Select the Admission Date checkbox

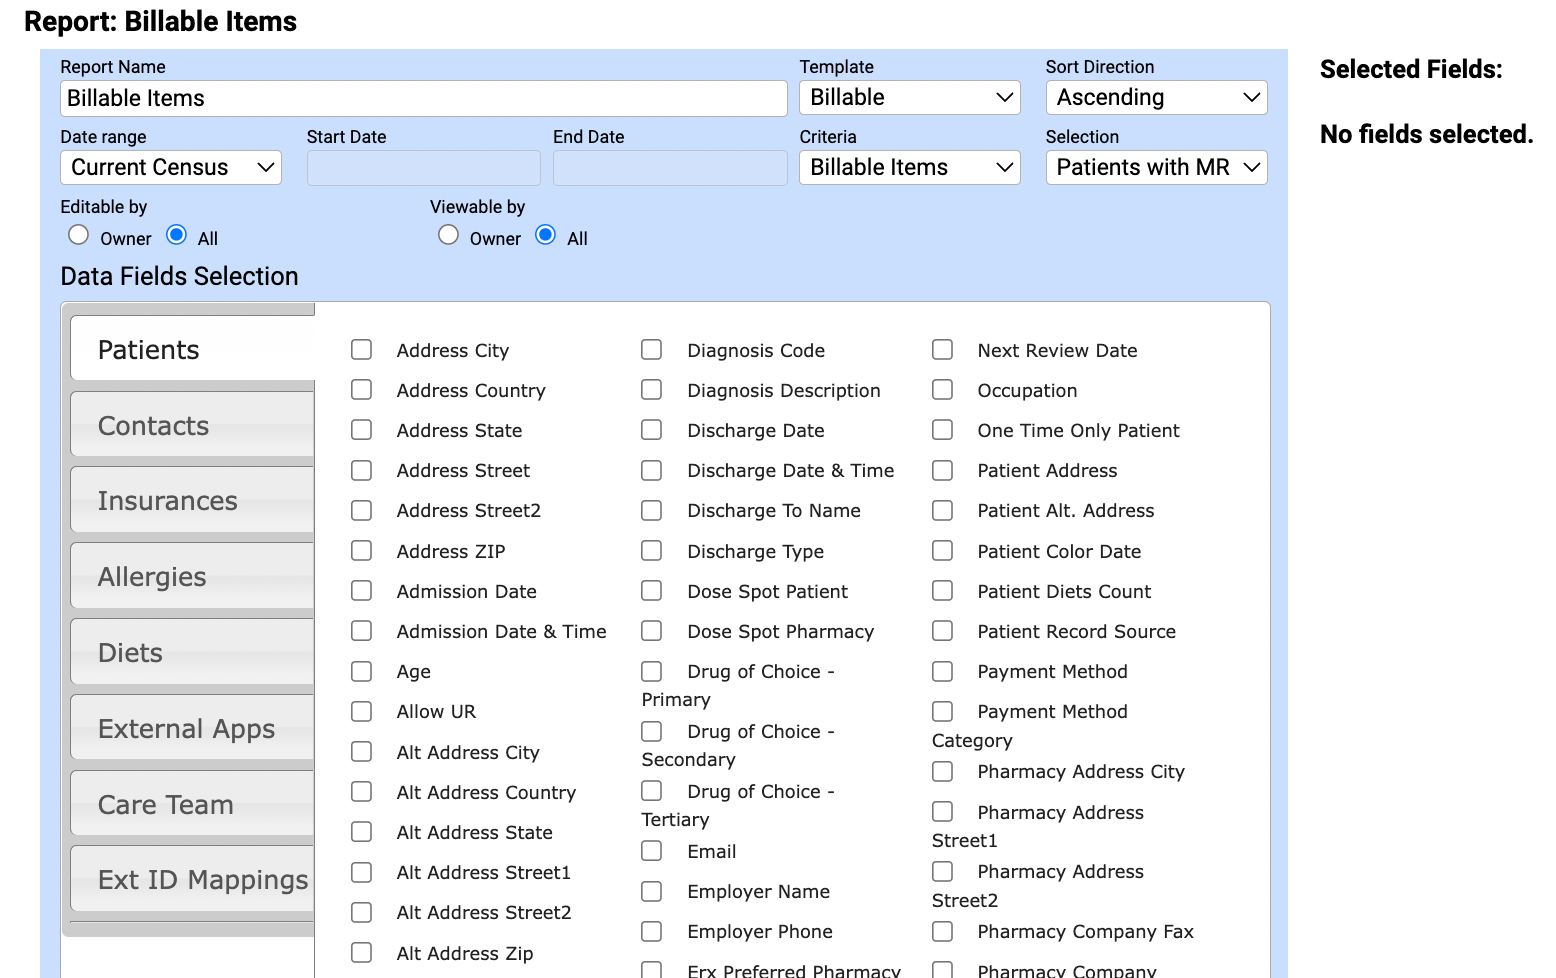pyautogui.click(x=361, y=591)
